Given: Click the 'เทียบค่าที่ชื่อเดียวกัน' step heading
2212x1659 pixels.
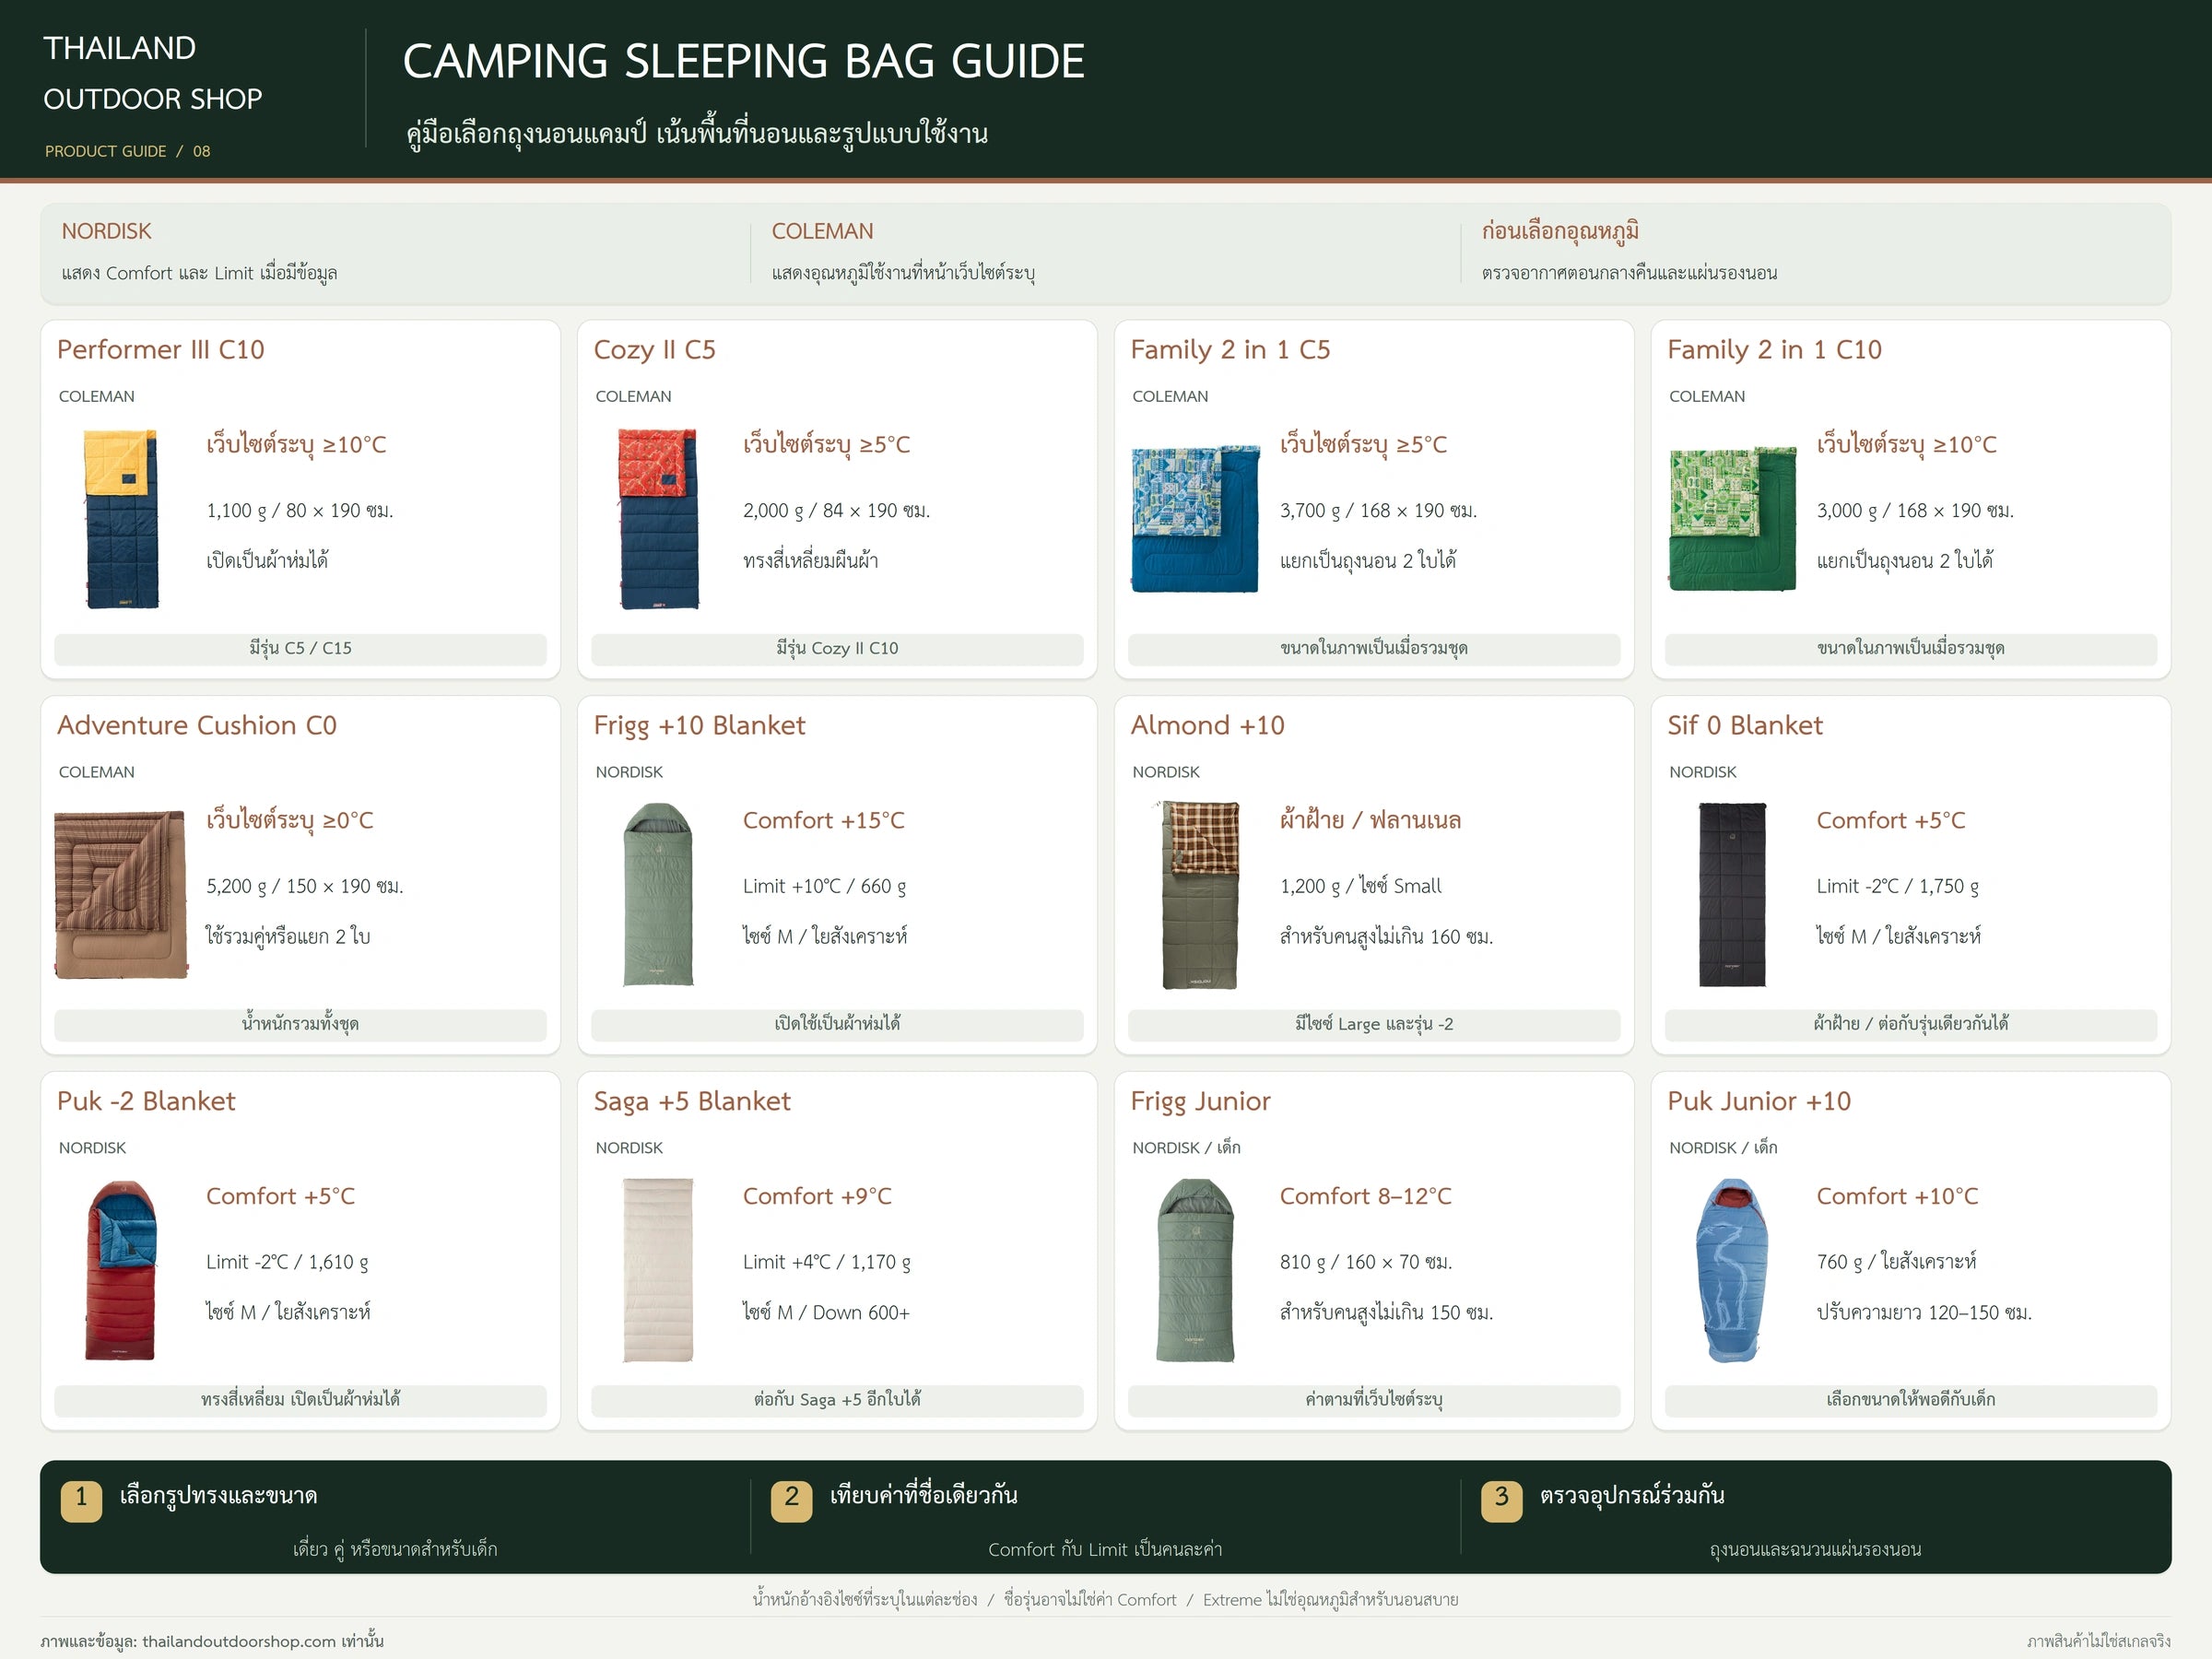Looking at the screenshot, I should point(923,1496).
